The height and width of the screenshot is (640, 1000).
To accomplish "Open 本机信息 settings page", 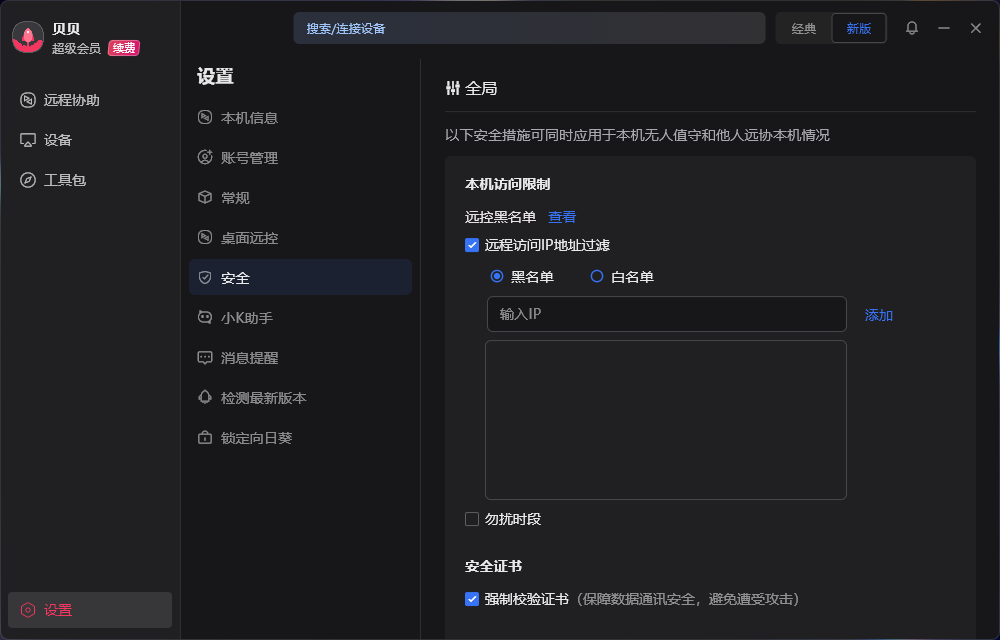I will (249, 118).
